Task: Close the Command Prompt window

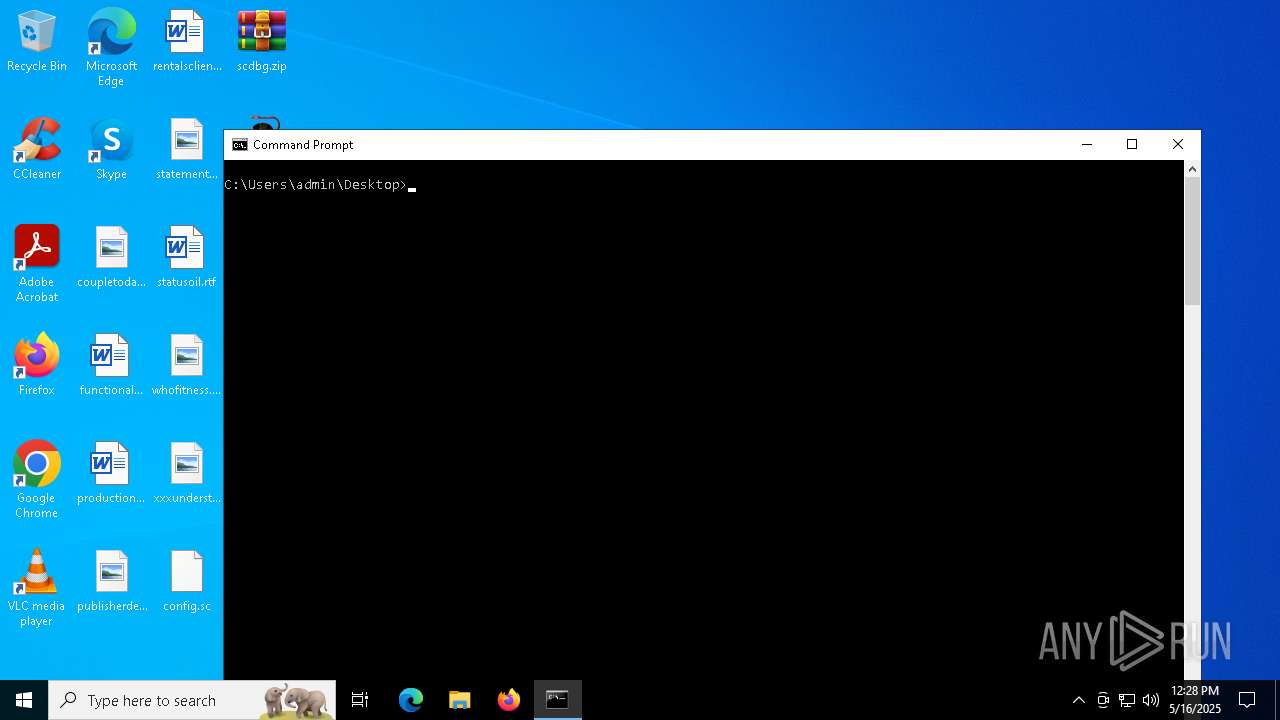Action: (1178, 145)
